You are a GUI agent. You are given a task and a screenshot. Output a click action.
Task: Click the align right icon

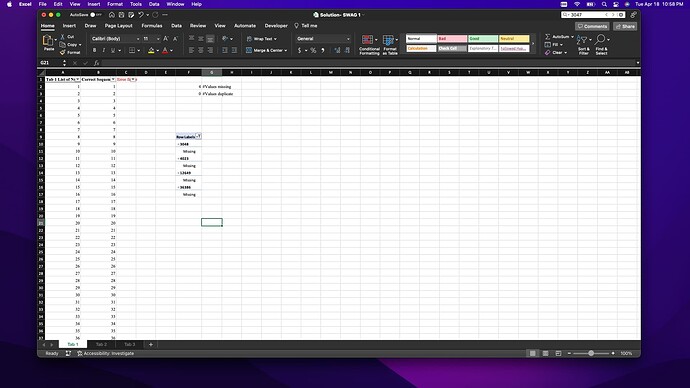coord(210,50)
